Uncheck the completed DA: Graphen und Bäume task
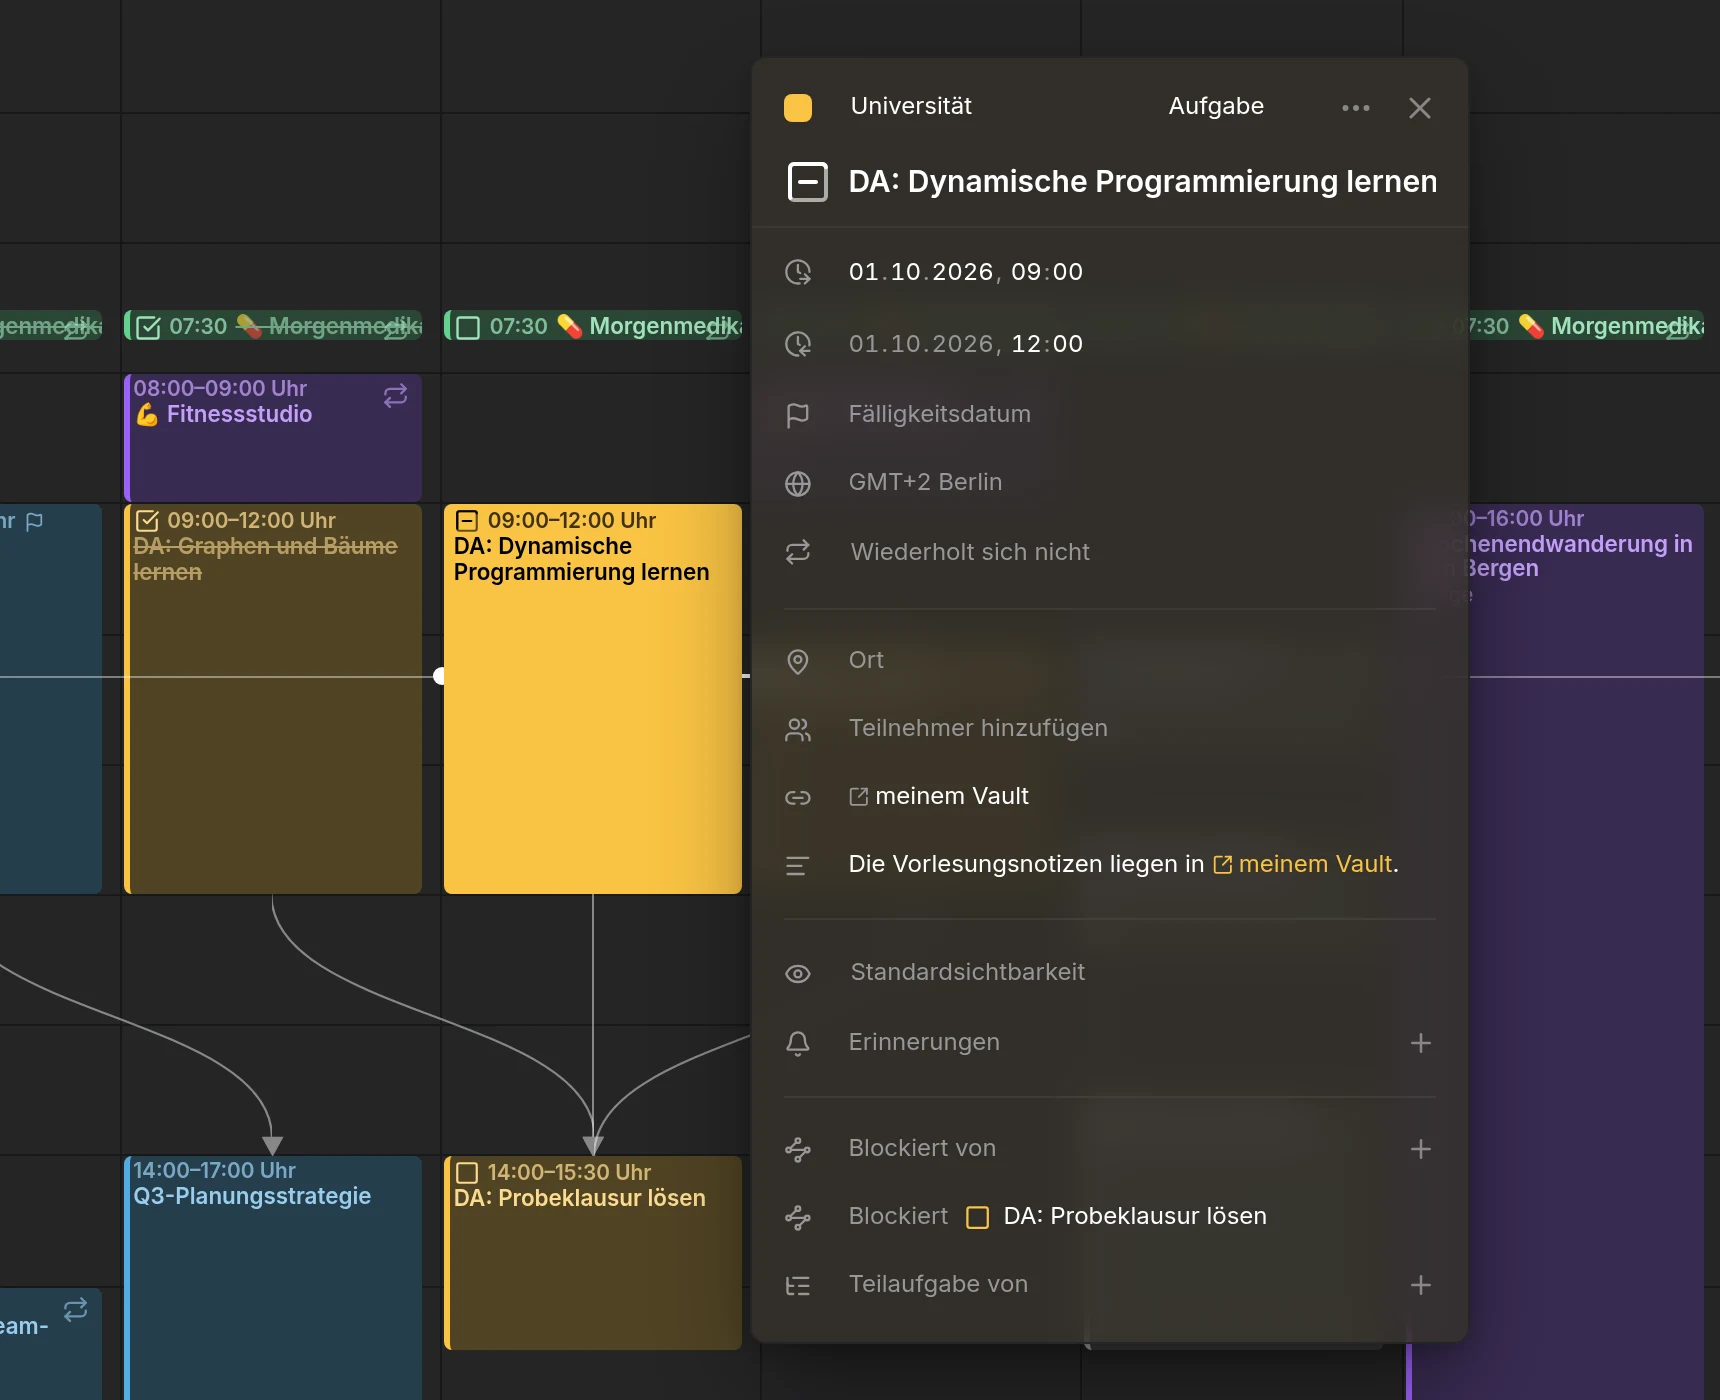Viewport: 1720px width, 1400px height. 147,520
